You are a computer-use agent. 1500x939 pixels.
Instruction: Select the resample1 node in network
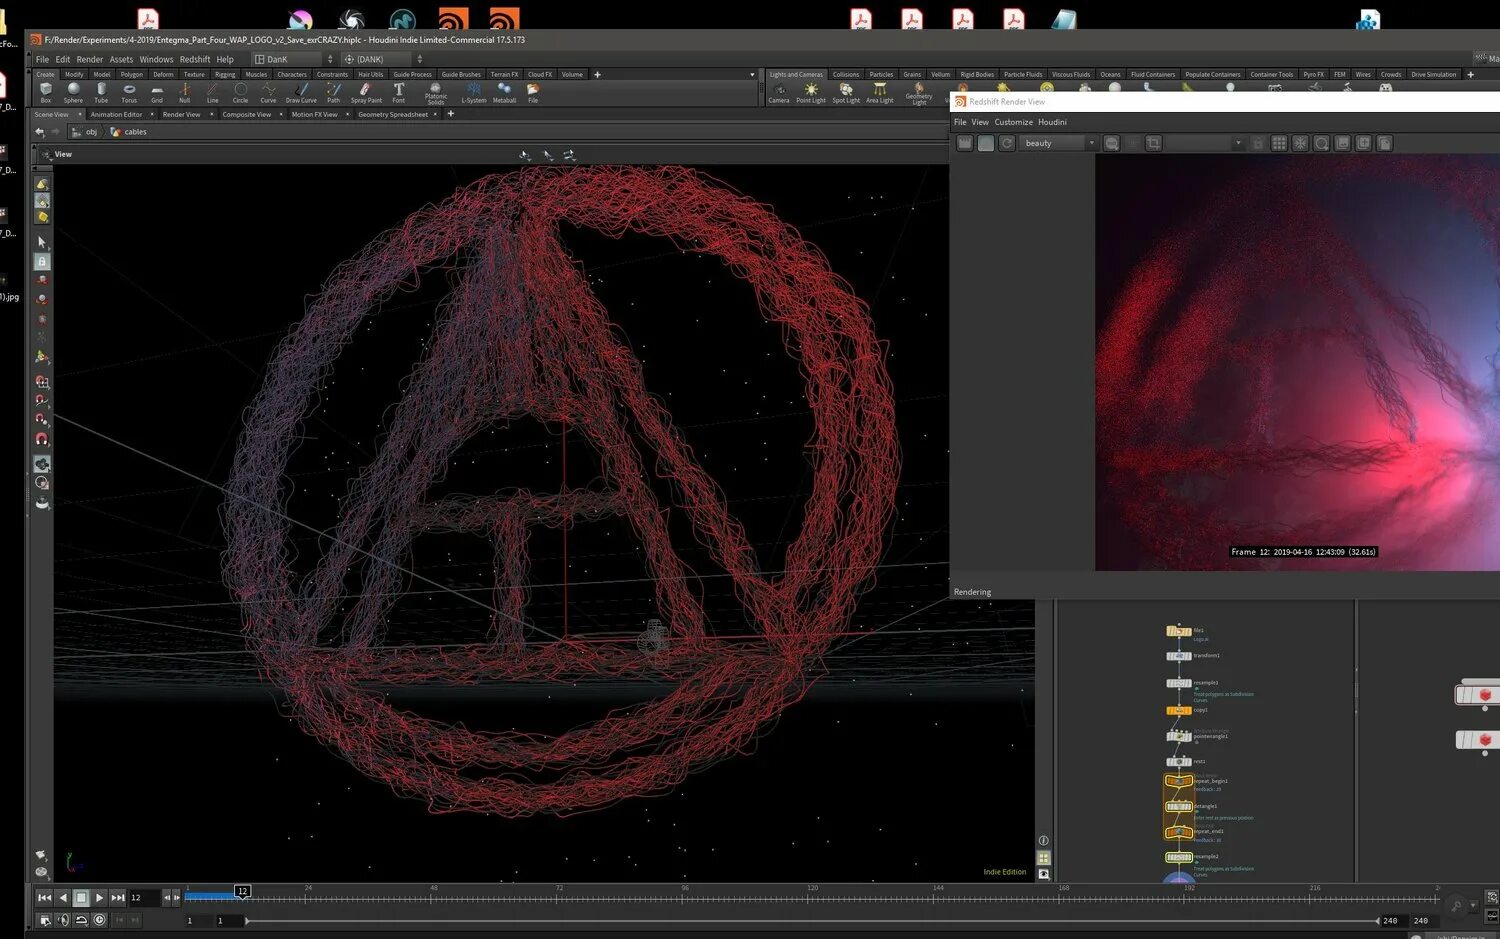click(x=1178, y=683)
